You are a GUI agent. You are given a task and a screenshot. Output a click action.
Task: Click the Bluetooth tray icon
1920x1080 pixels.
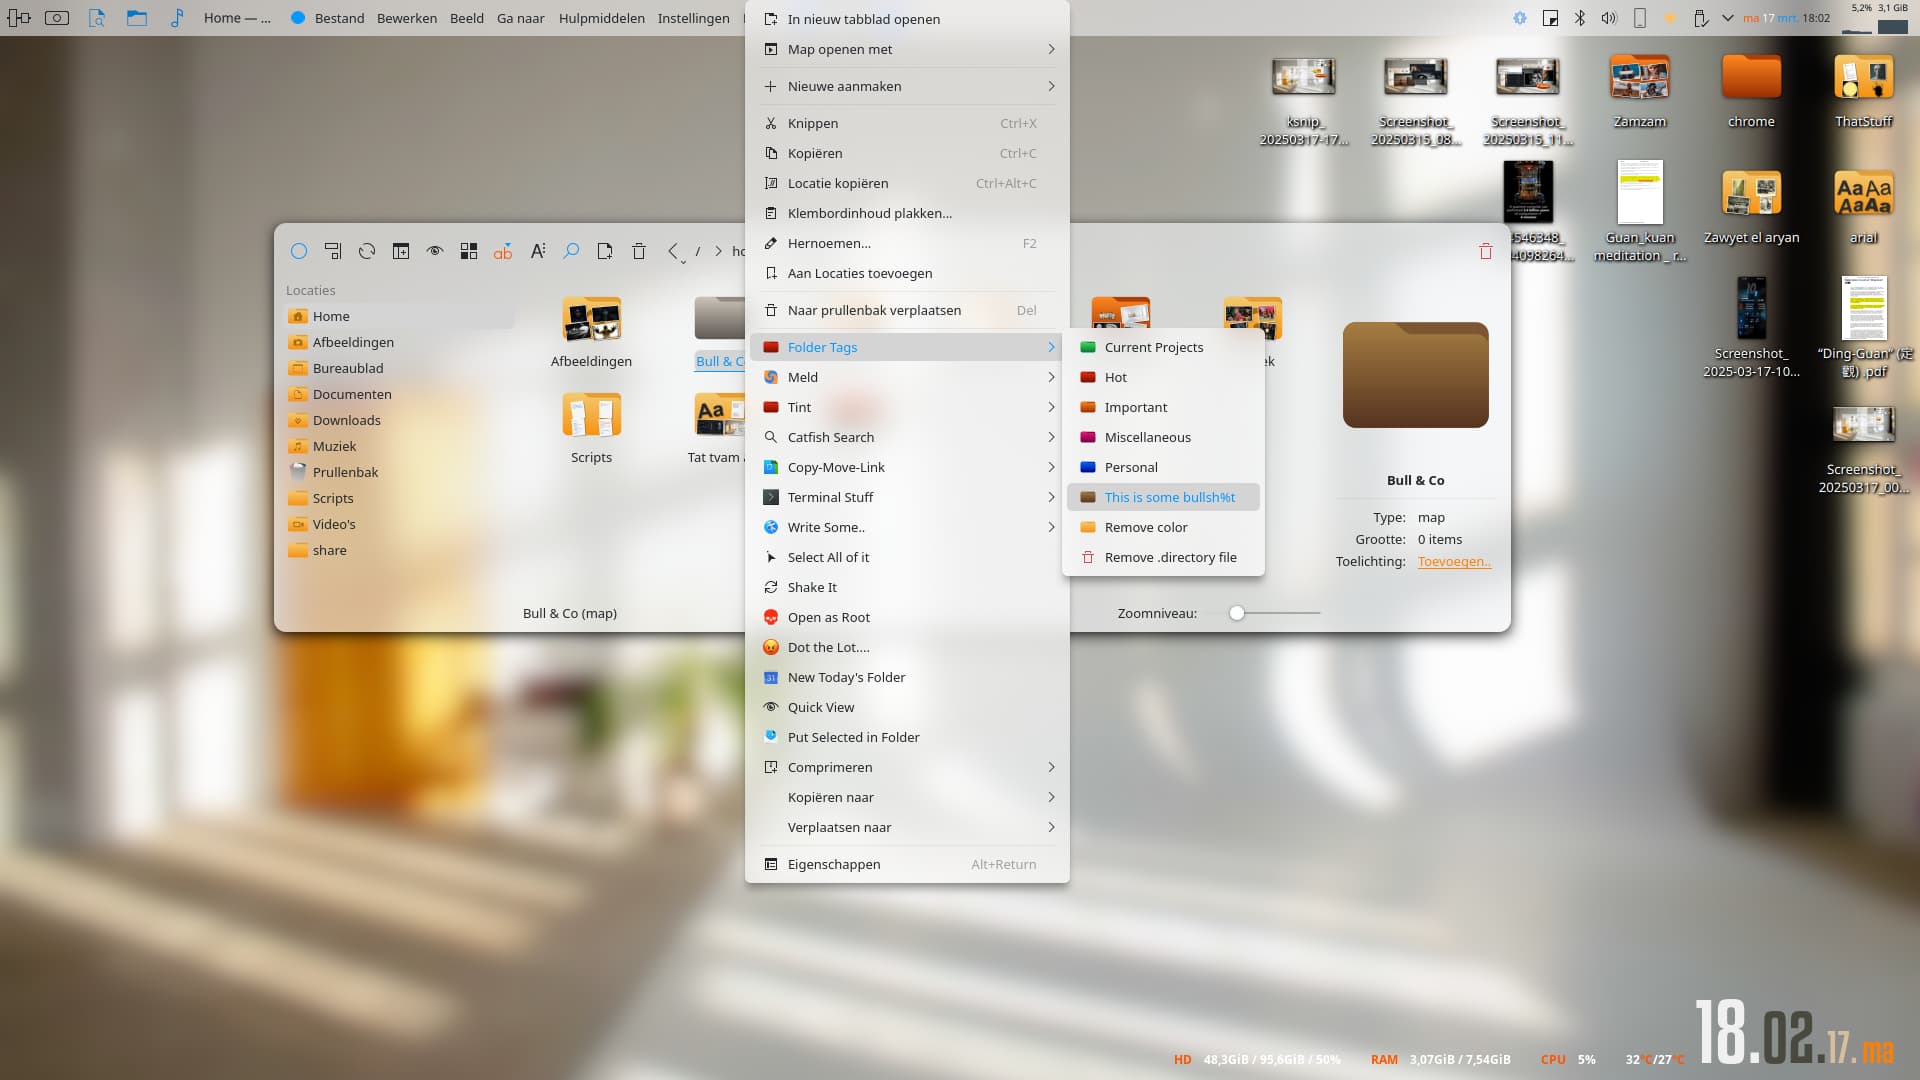(1580, 18)
